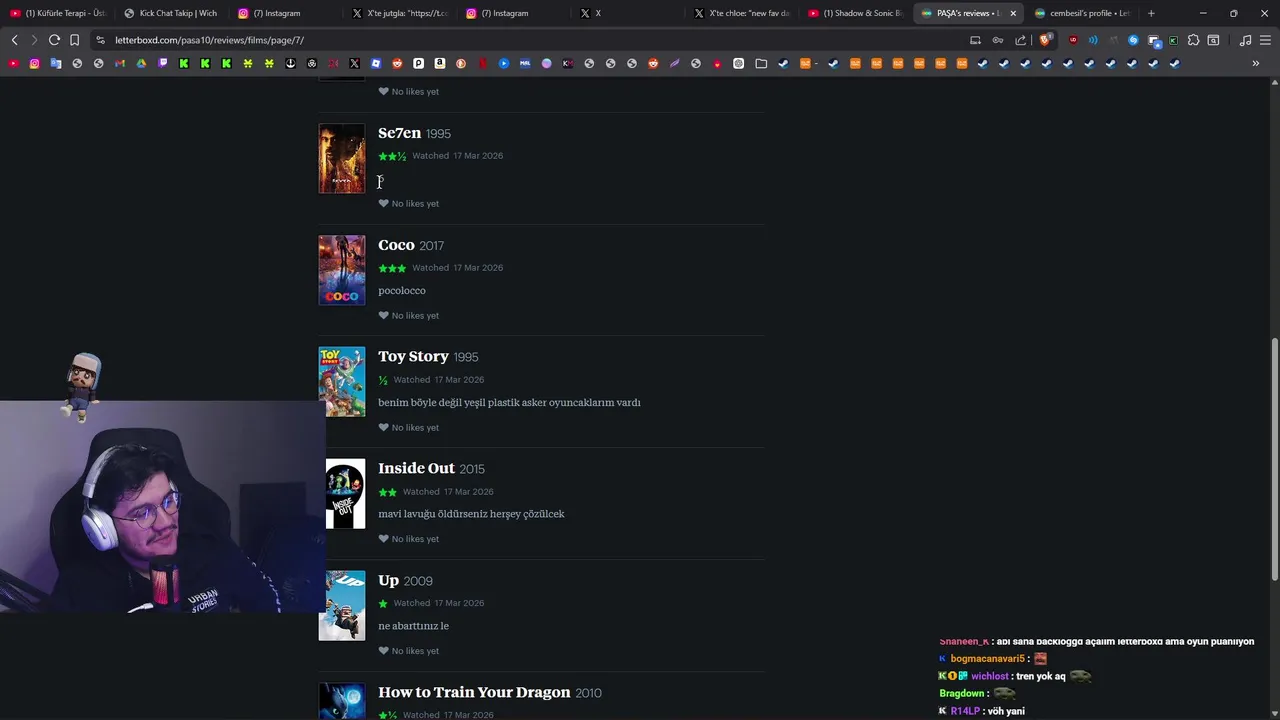Open the Instagram bookmark icon
This screenshot has width=1280, height=720.
(34, 63)
